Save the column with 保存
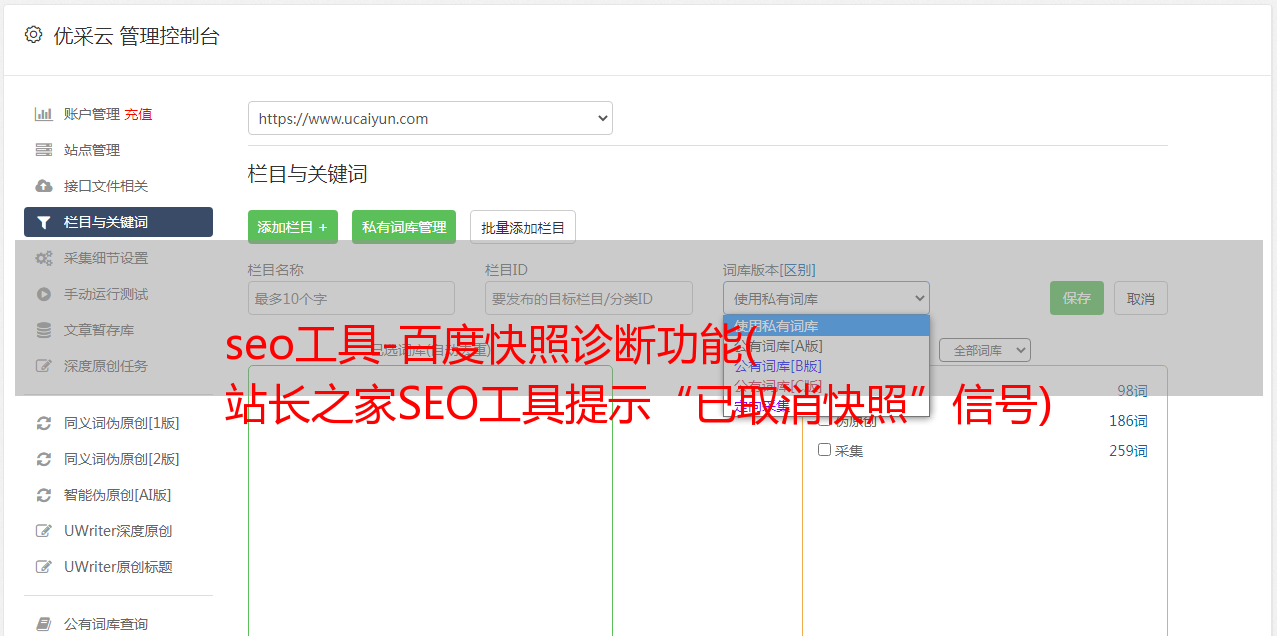The image size is (1277, 636). tap(1077, 298)
